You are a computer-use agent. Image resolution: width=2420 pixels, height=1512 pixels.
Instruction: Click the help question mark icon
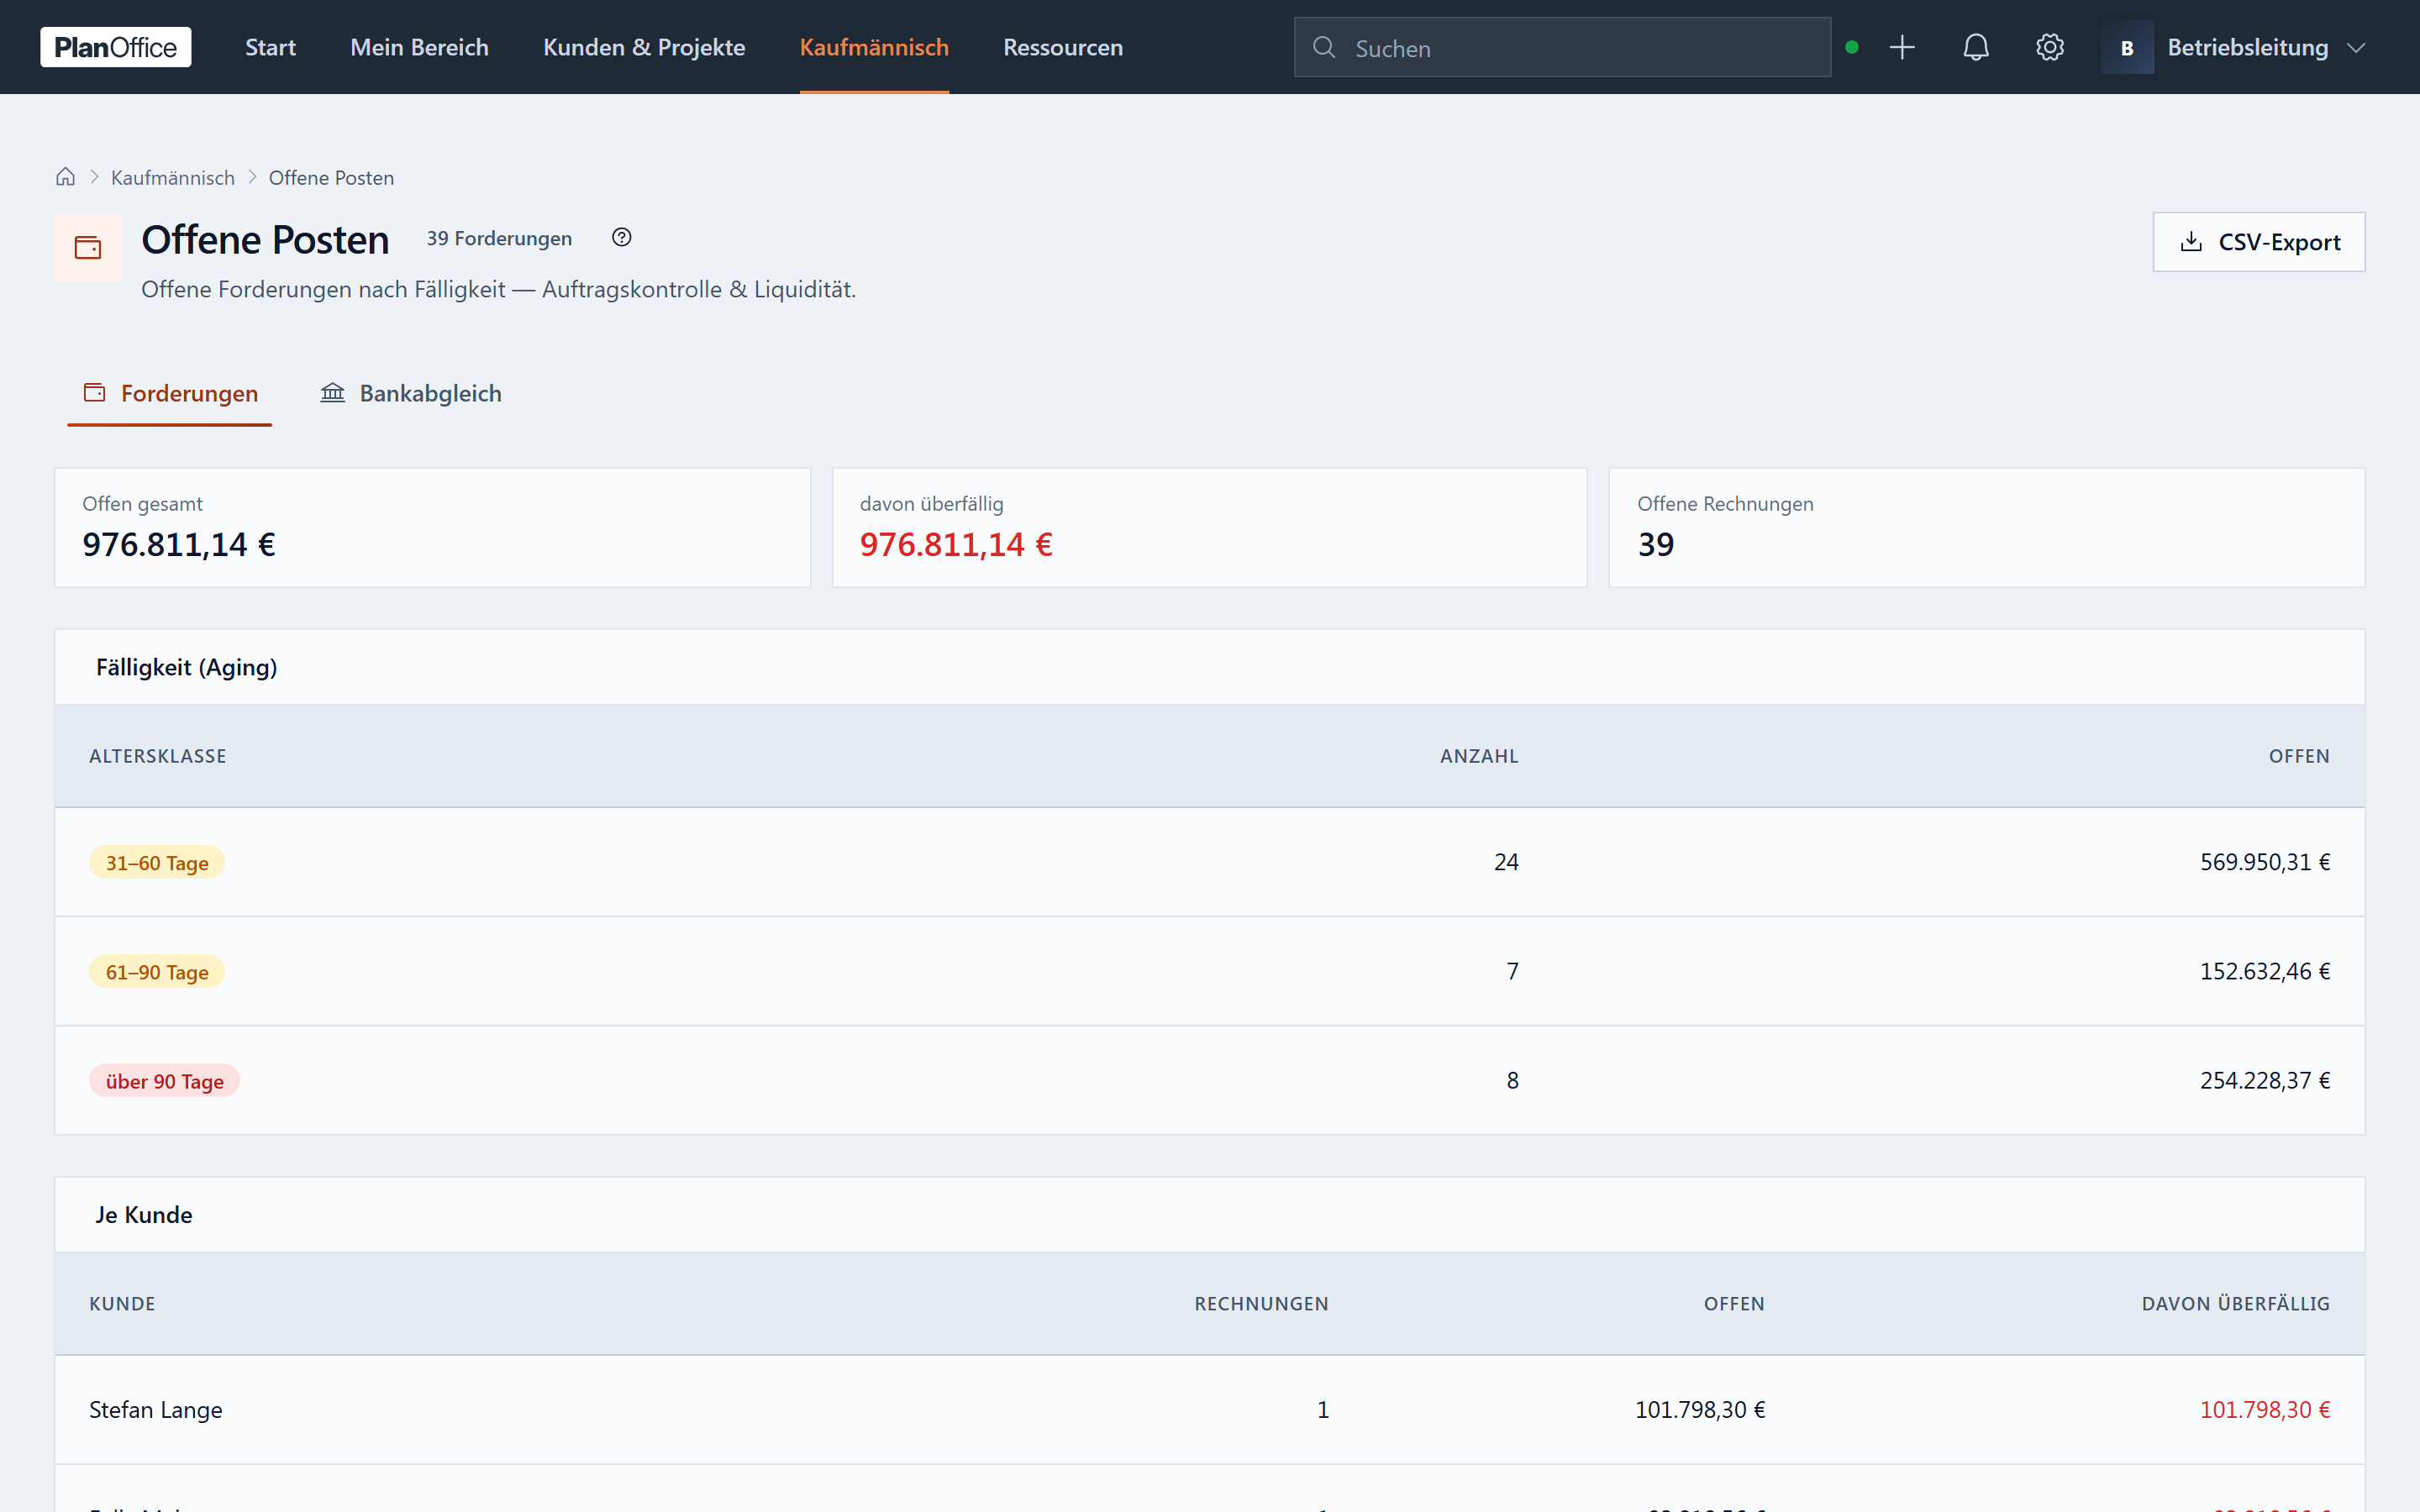tap(622, 237)
